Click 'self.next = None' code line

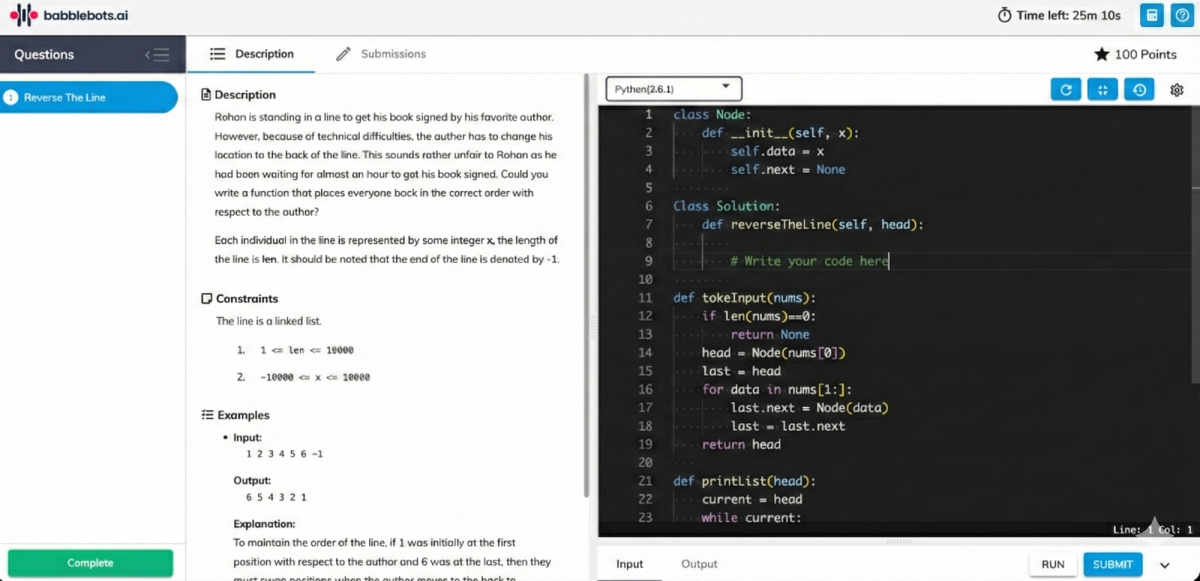point(788,170)
